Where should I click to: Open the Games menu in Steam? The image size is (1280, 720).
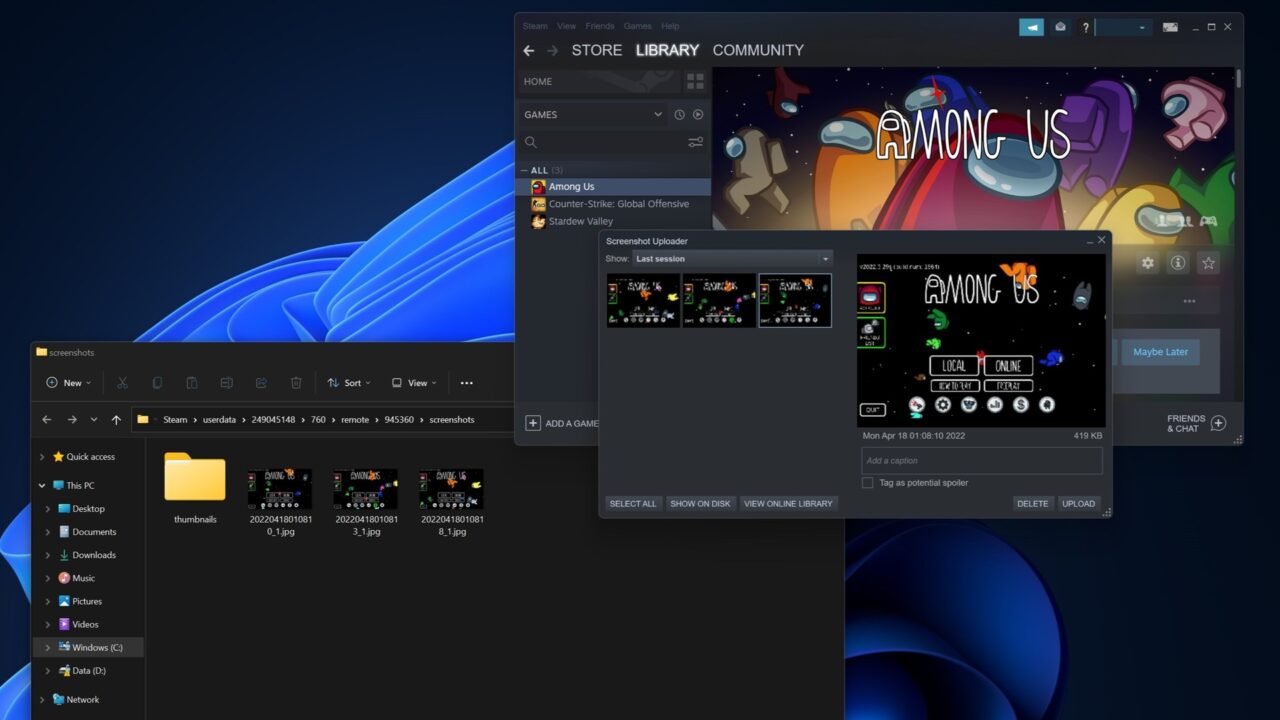(x=637, y=26)
